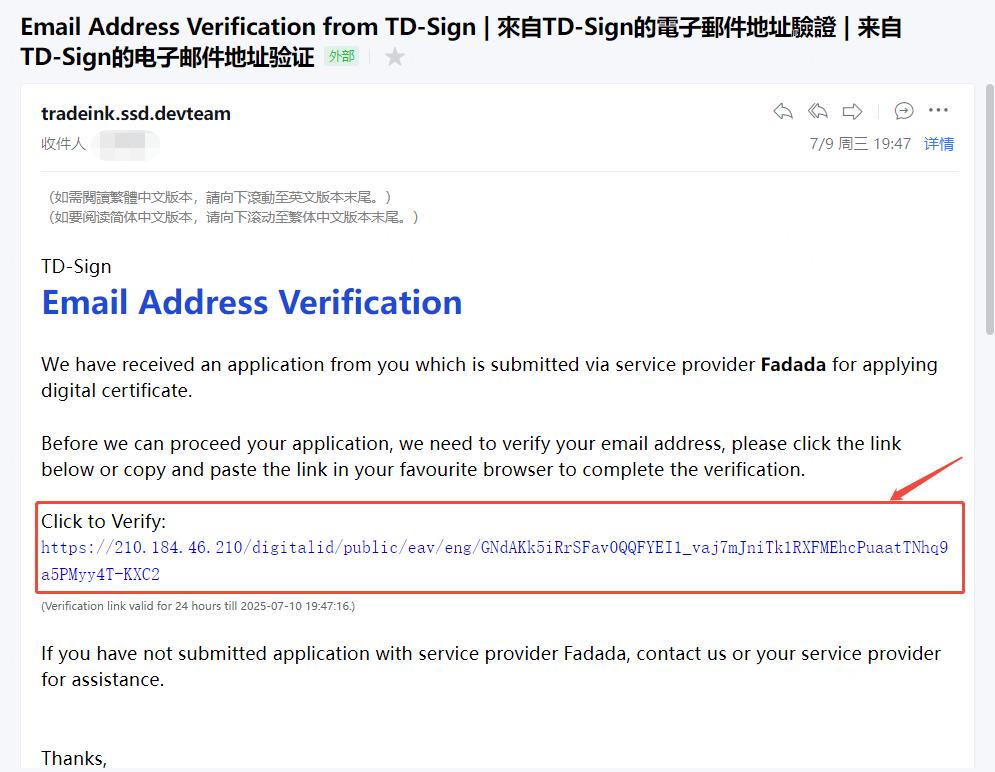
Task: Click the Traditional Chinese version notice line
Action: coord(219,197)
